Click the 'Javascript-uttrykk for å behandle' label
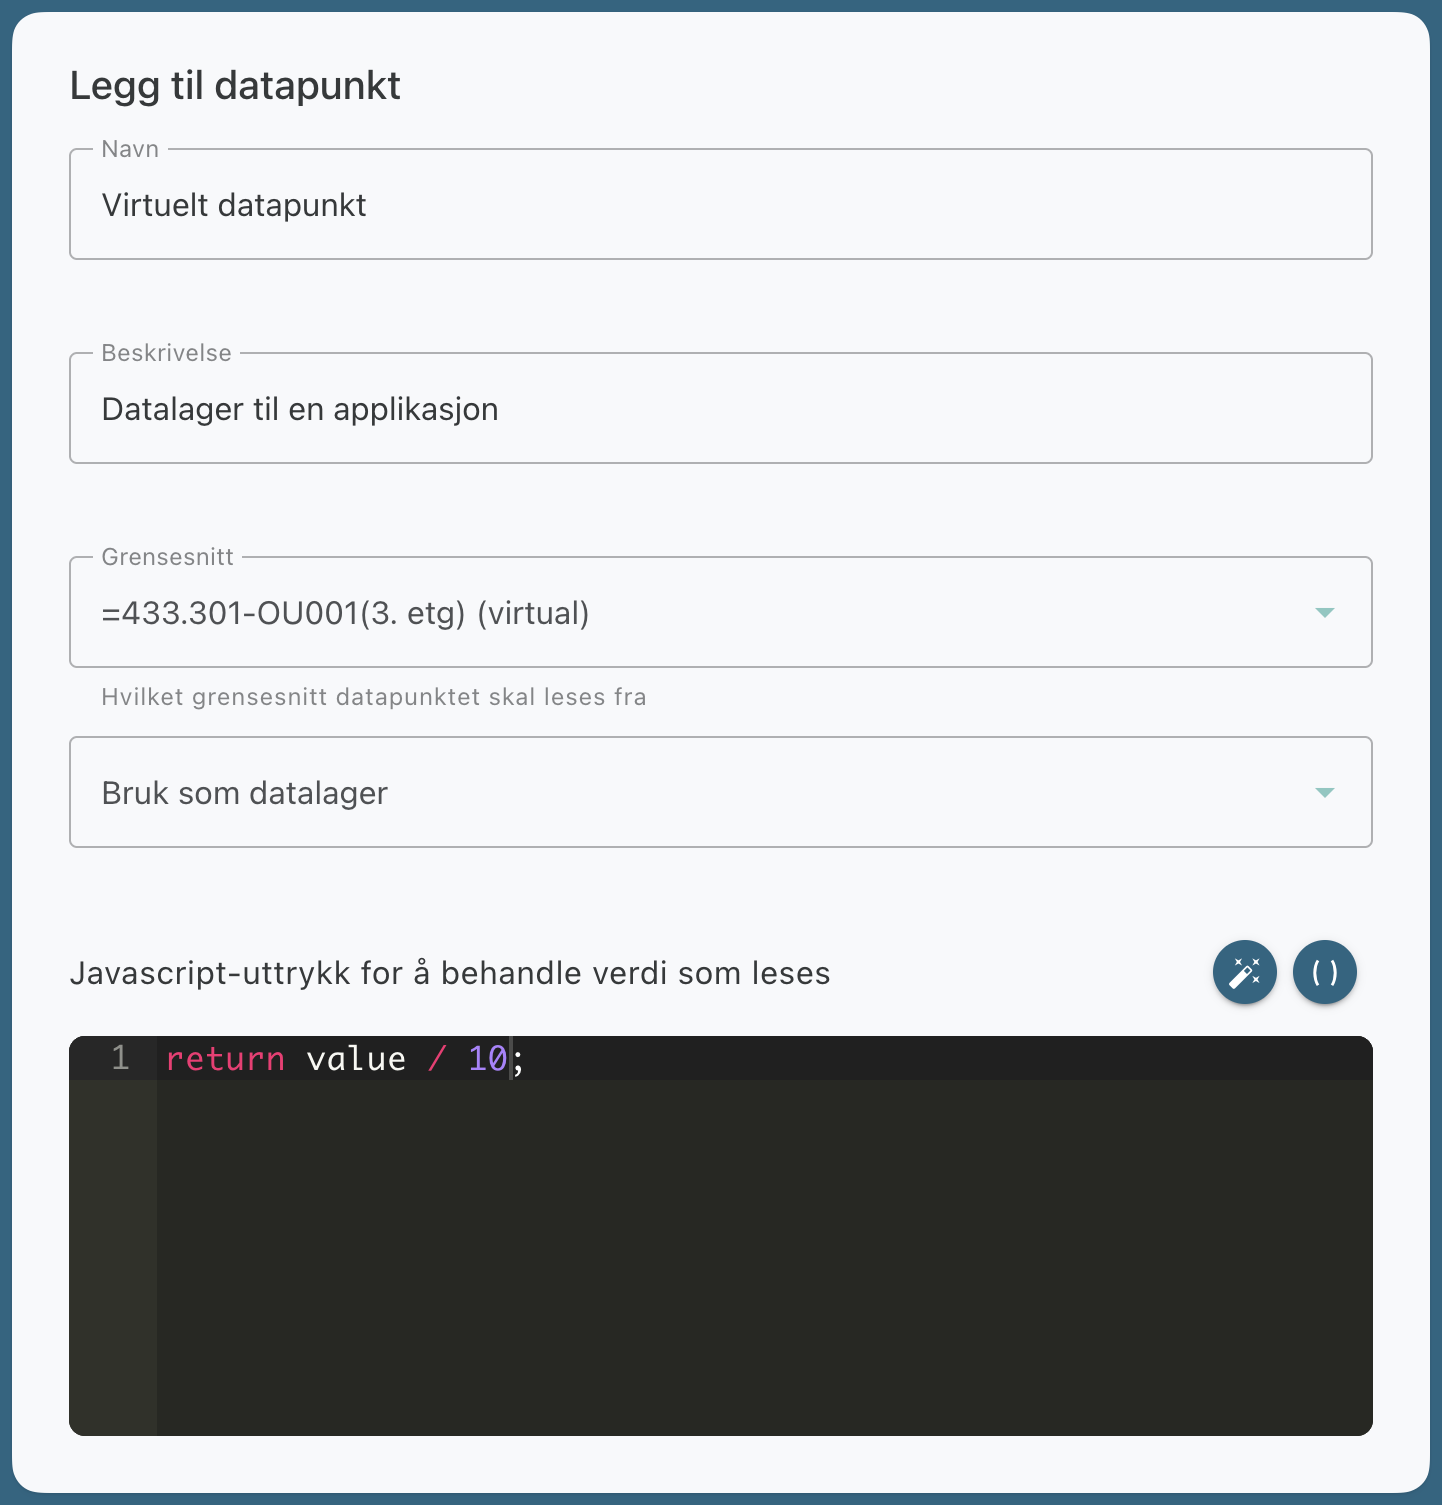This screenshot has width=1442, height=1505. tap(450, 973)
